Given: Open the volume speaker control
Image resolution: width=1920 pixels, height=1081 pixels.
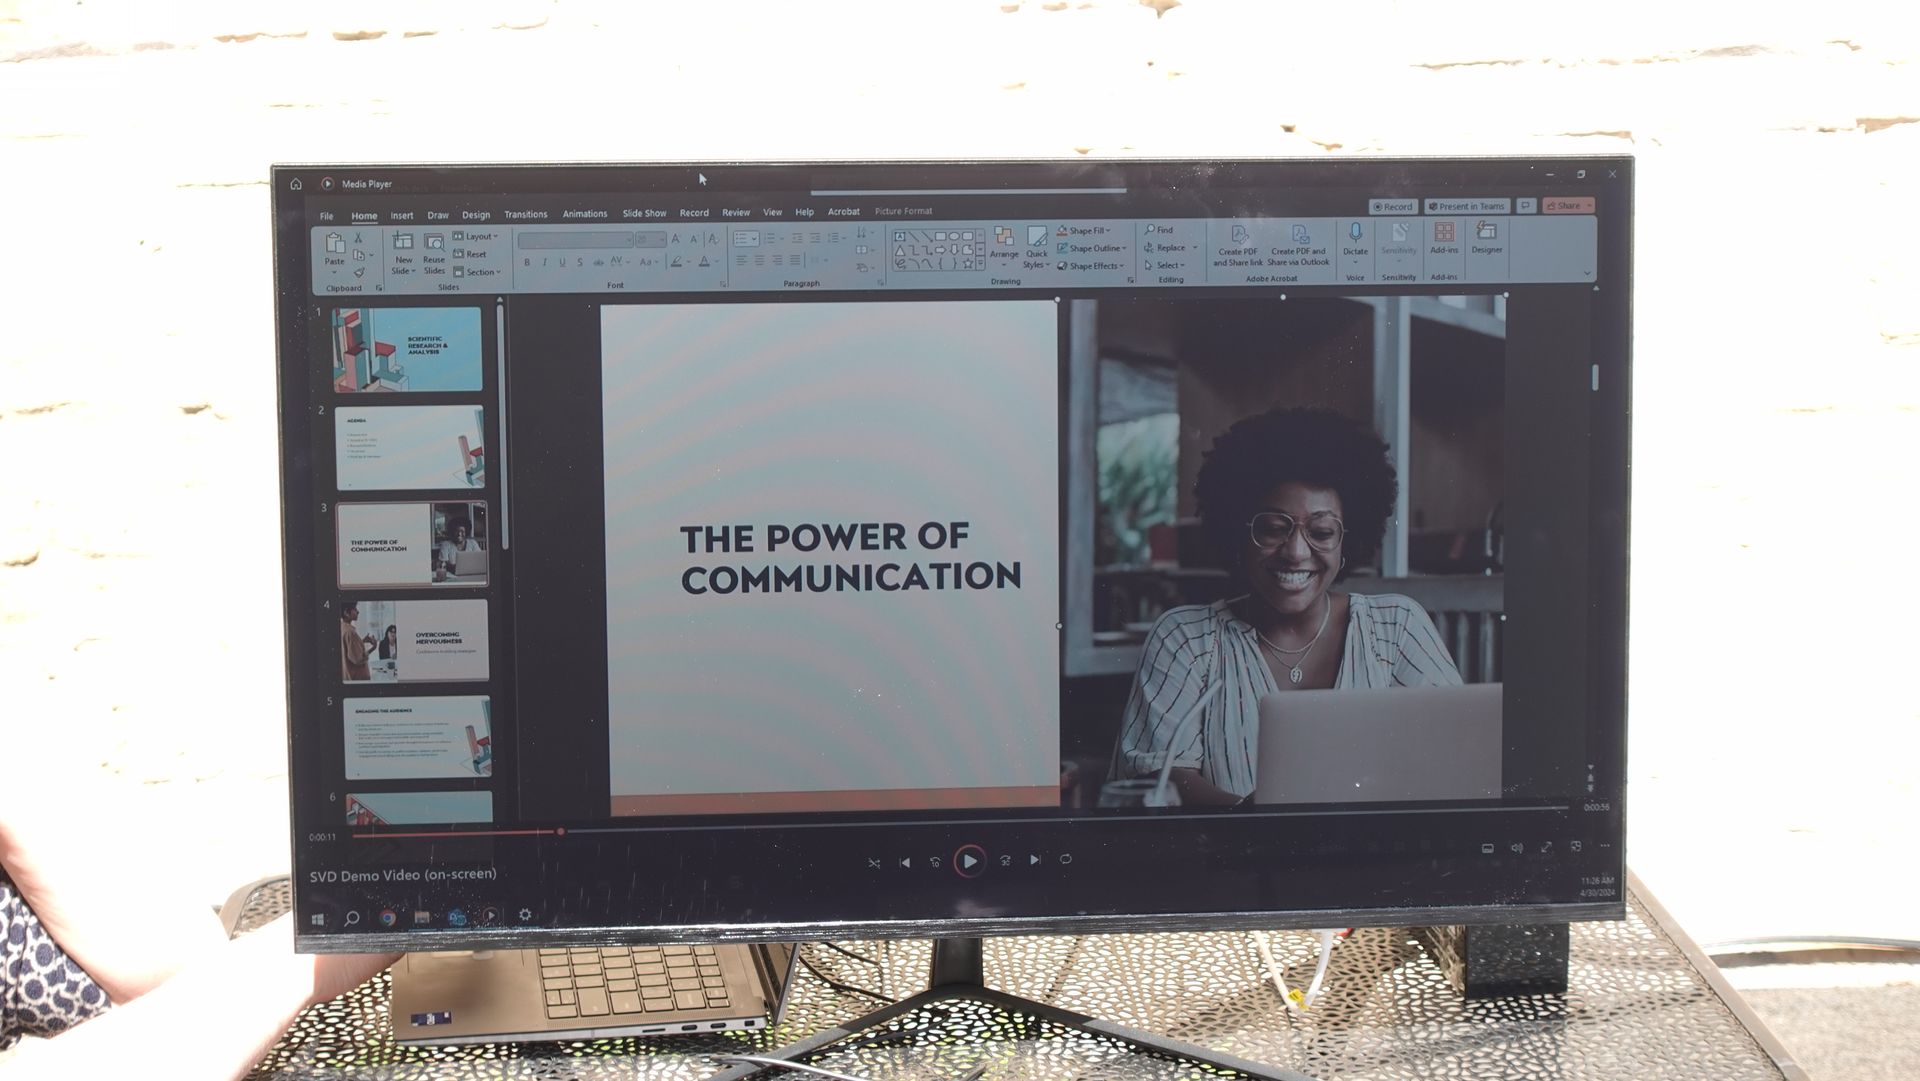Looking at the screenshot, I should (1516, 848).
